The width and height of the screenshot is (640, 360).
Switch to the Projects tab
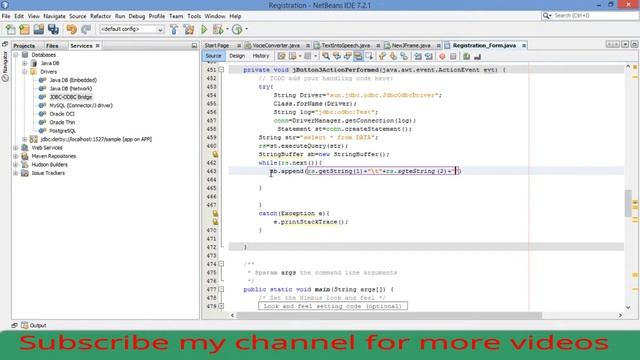24,46
